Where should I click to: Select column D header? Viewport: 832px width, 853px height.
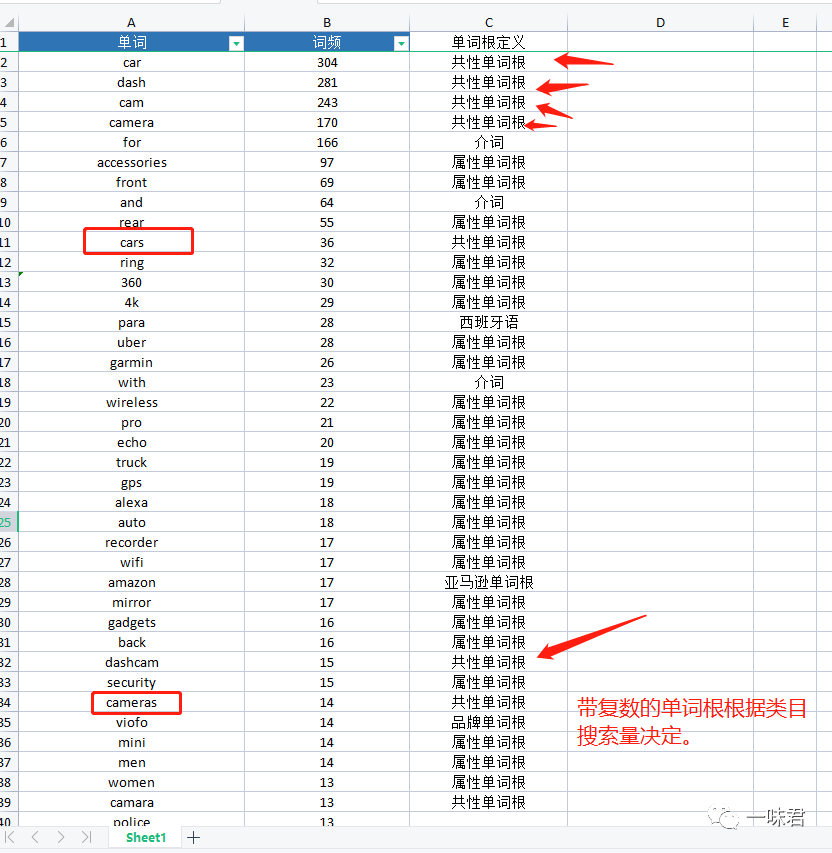[660, 22]
